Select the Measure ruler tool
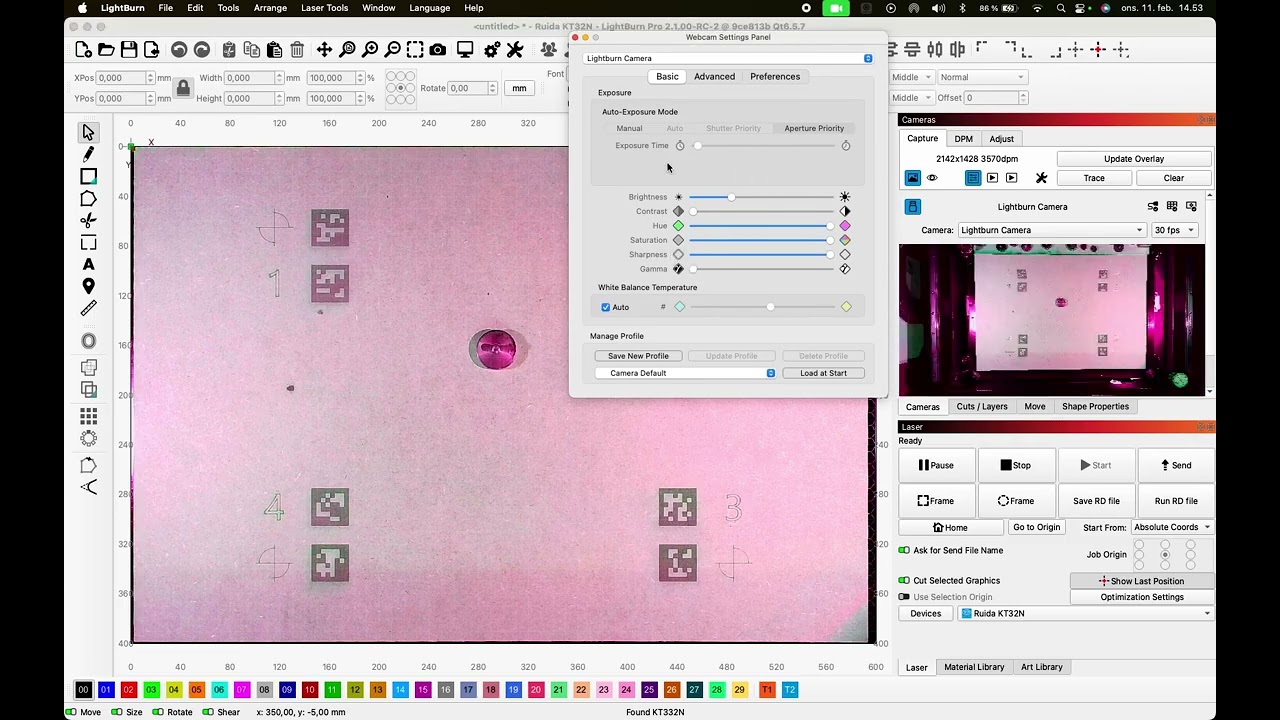1280x720 pixels. pos(88,309)
